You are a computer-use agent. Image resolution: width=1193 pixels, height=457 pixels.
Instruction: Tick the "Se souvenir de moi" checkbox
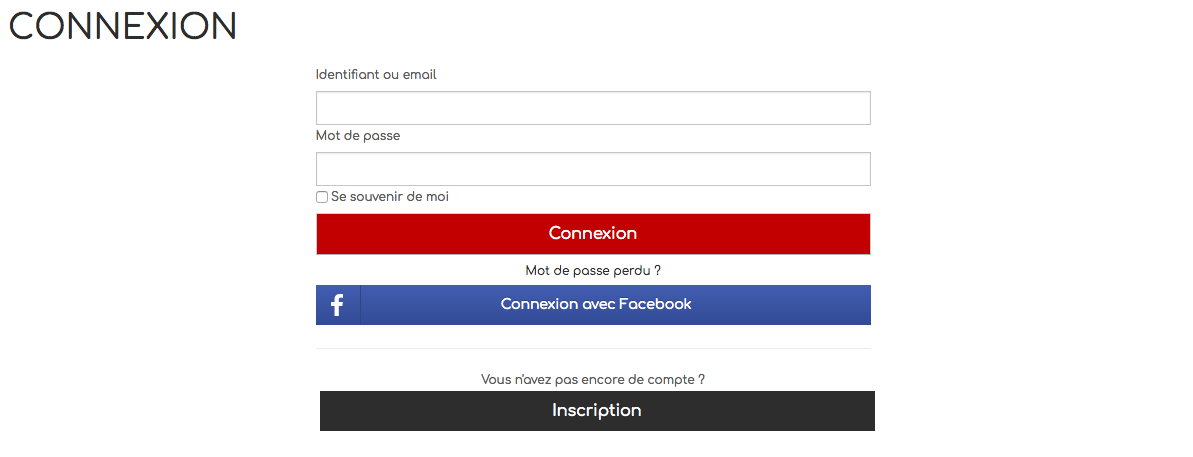[x=322, y=197]
